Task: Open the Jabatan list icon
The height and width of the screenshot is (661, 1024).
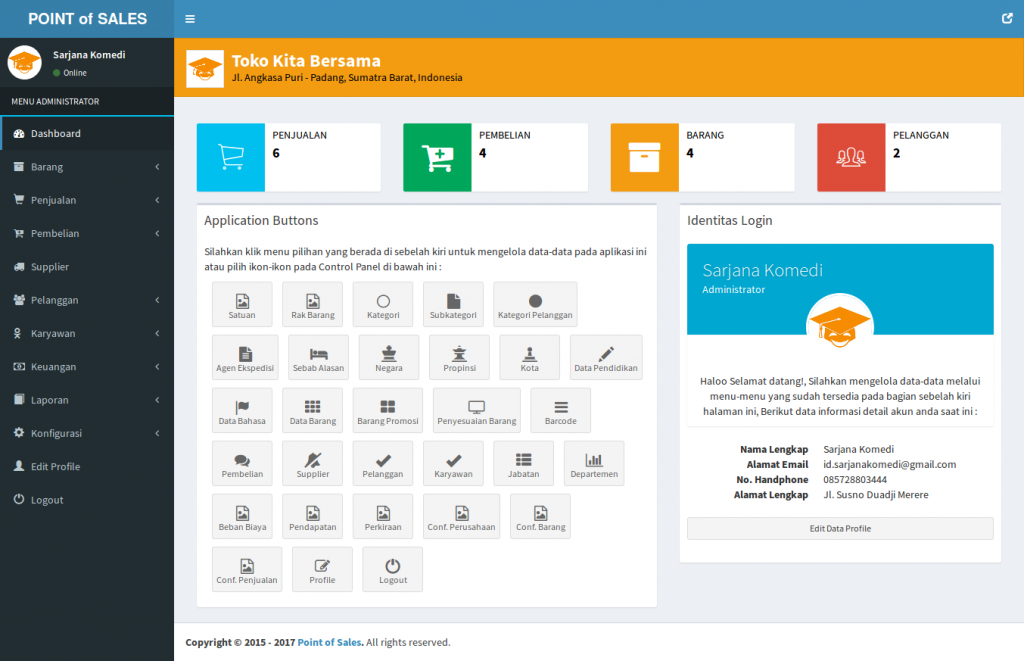Action: 523,463
